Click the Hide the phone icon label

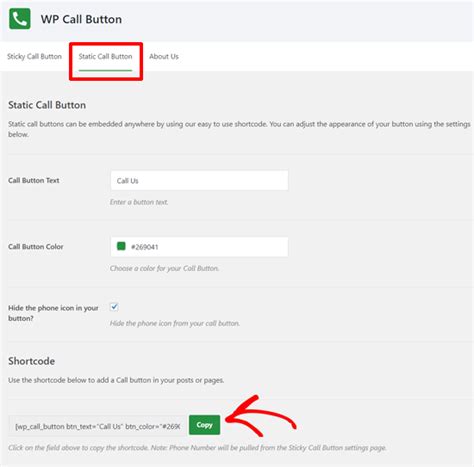[x=53, y=313]
